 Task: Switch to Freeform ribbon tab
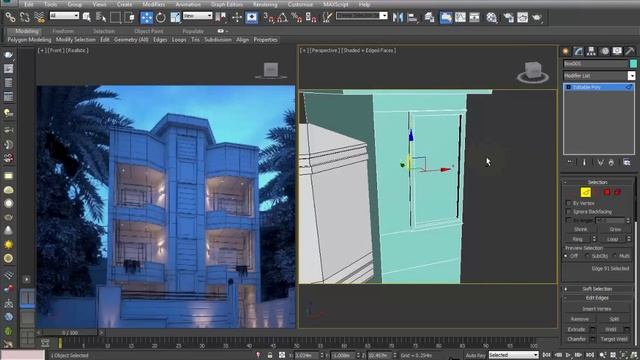click(63, 31)
